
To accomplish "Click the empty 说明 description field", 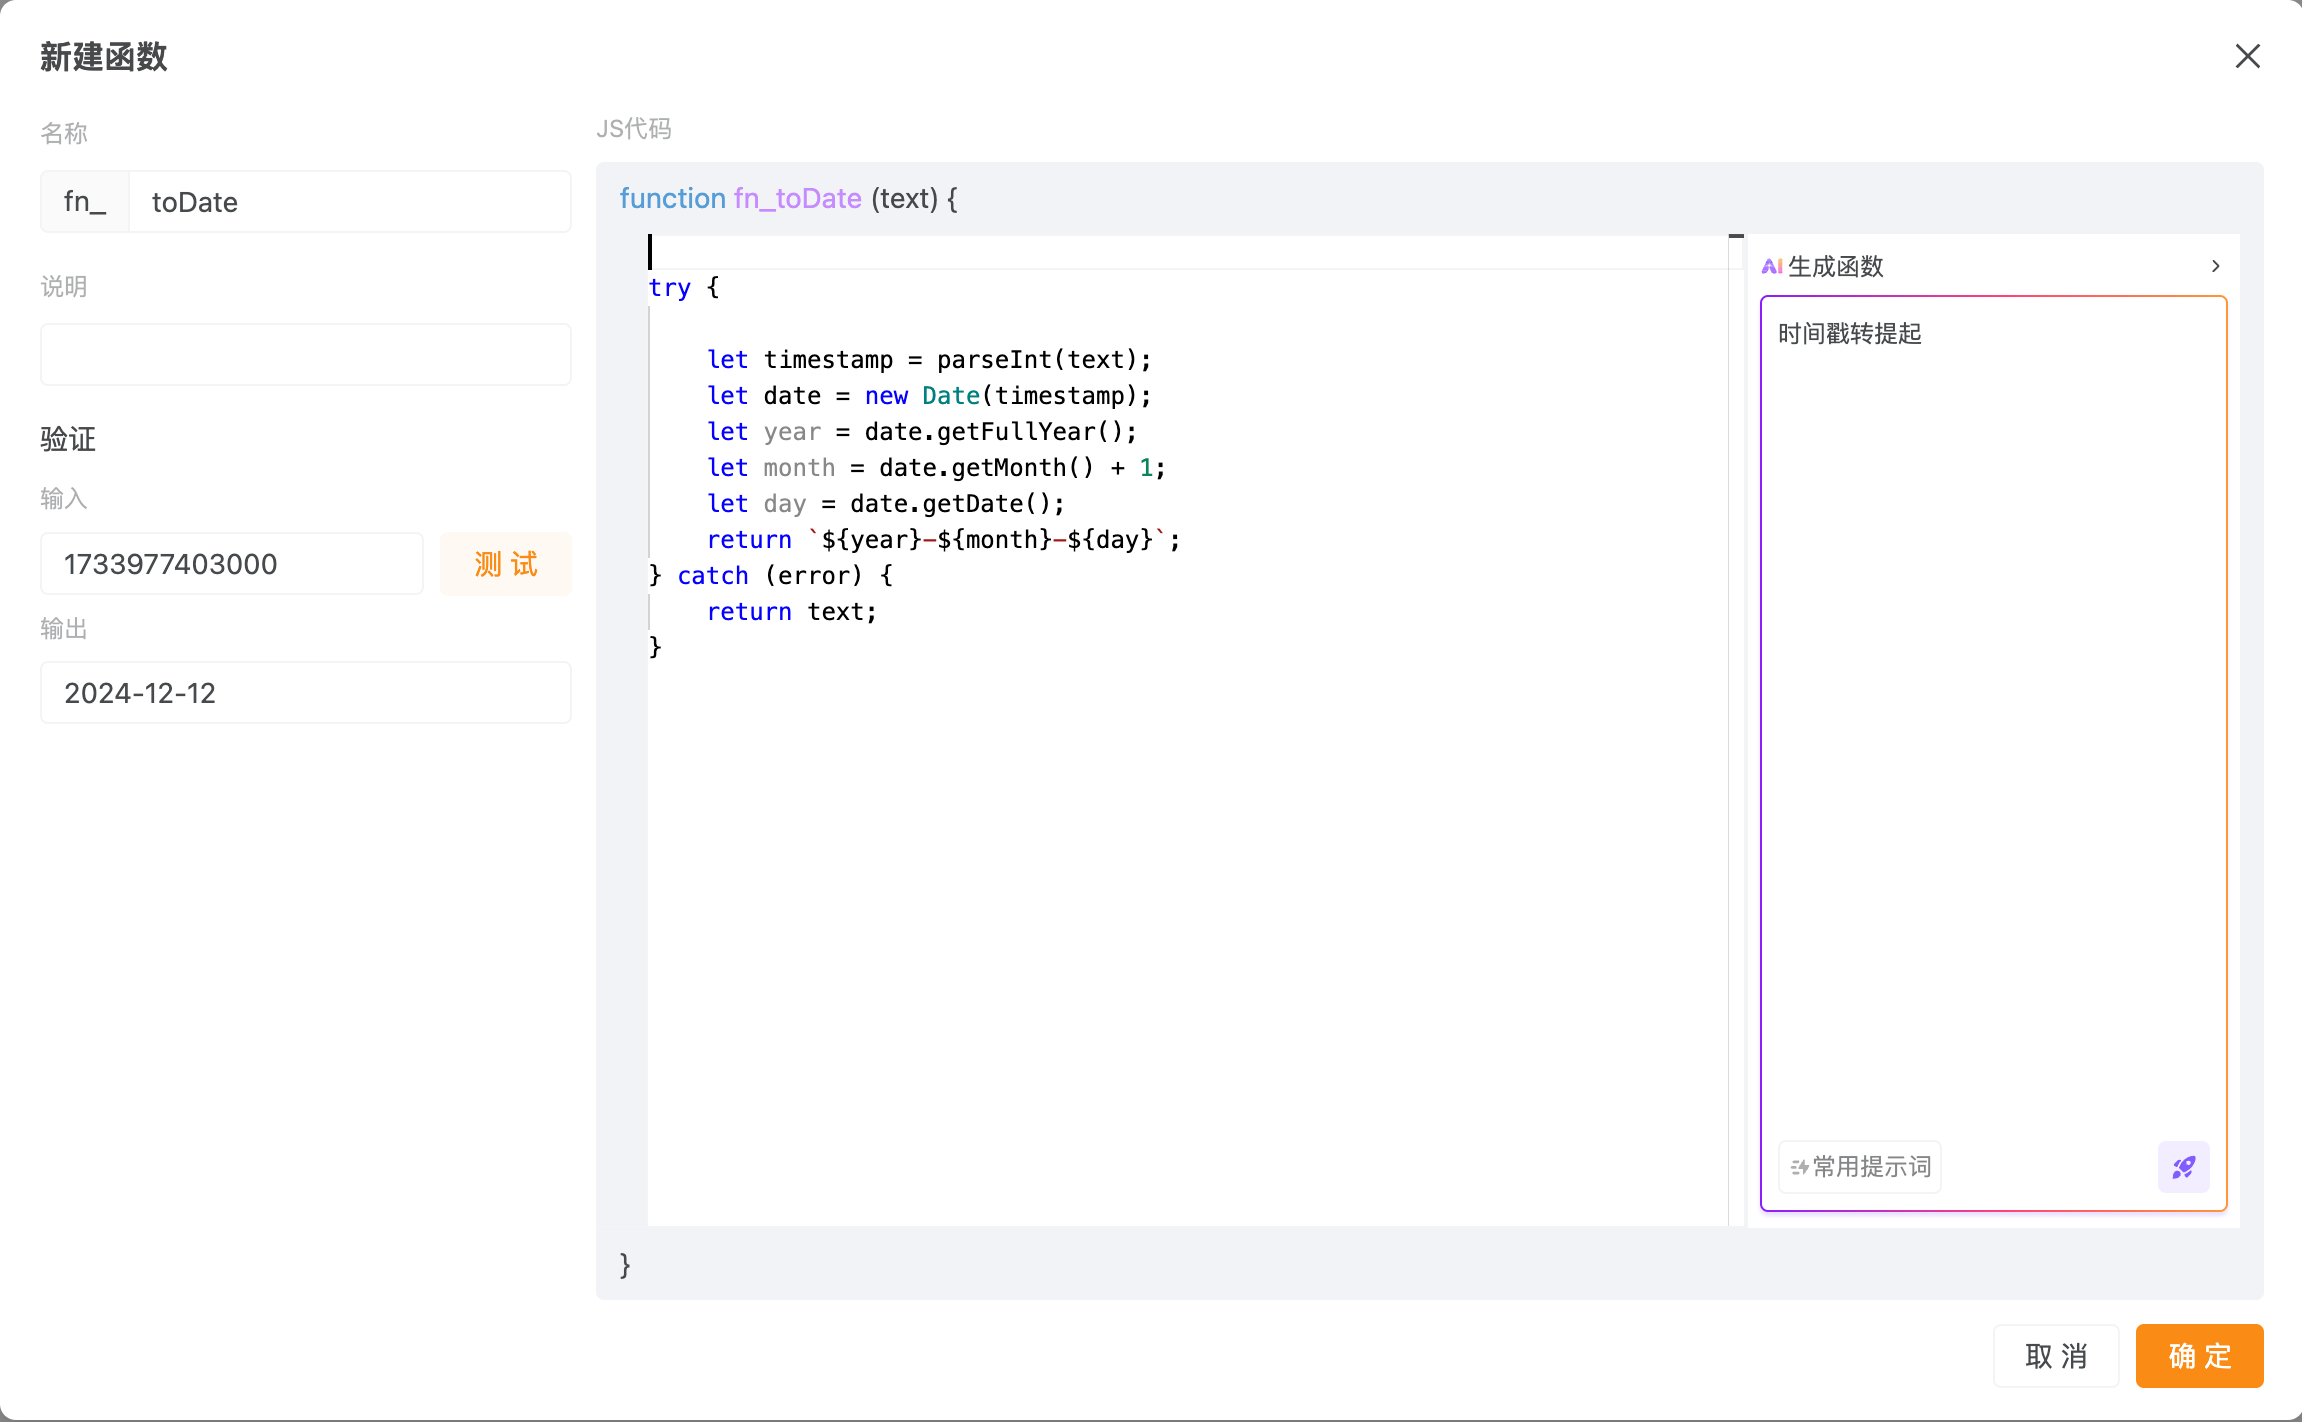I will (x=306, y=354).
